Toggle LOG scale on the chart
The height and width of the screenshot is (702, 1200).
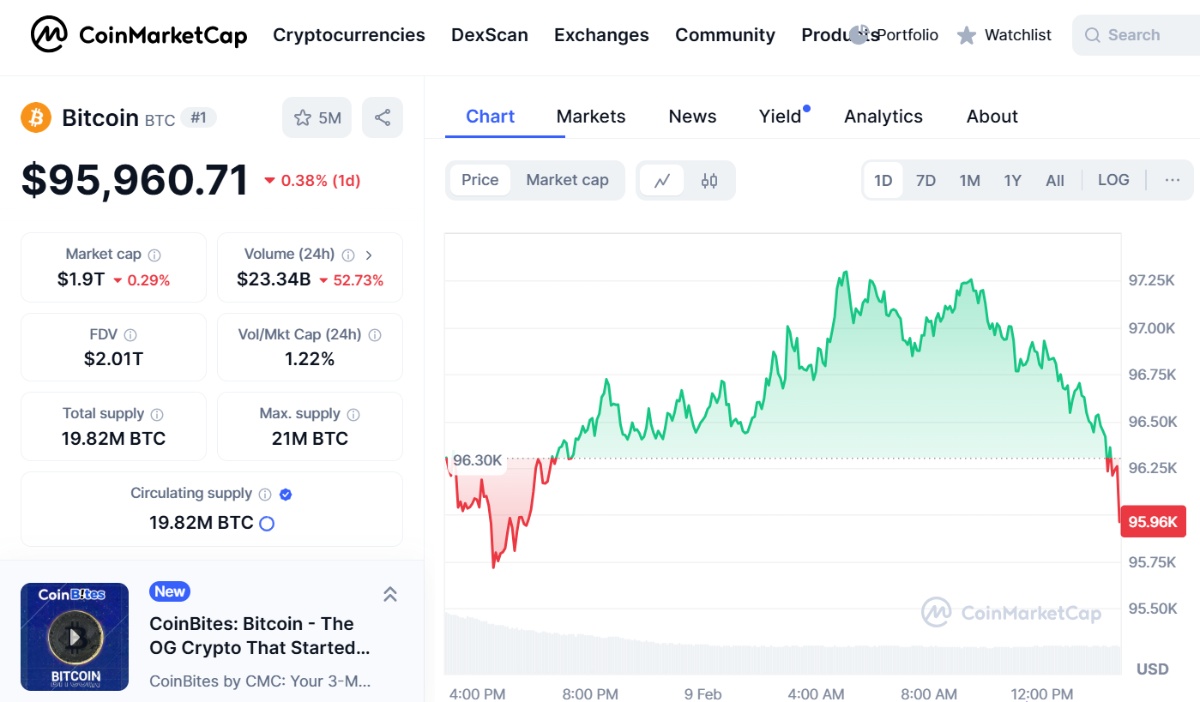[1113, 180]
